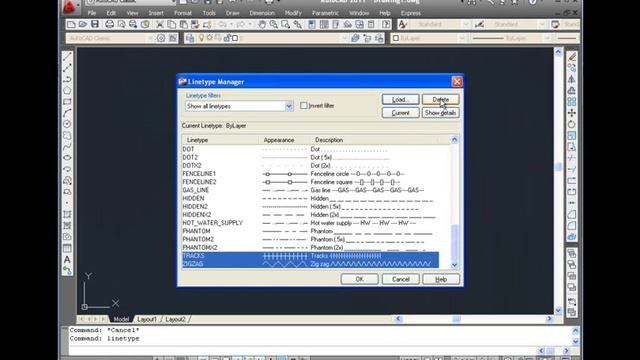Click the Match Properties brush icon

coord(195,24)
